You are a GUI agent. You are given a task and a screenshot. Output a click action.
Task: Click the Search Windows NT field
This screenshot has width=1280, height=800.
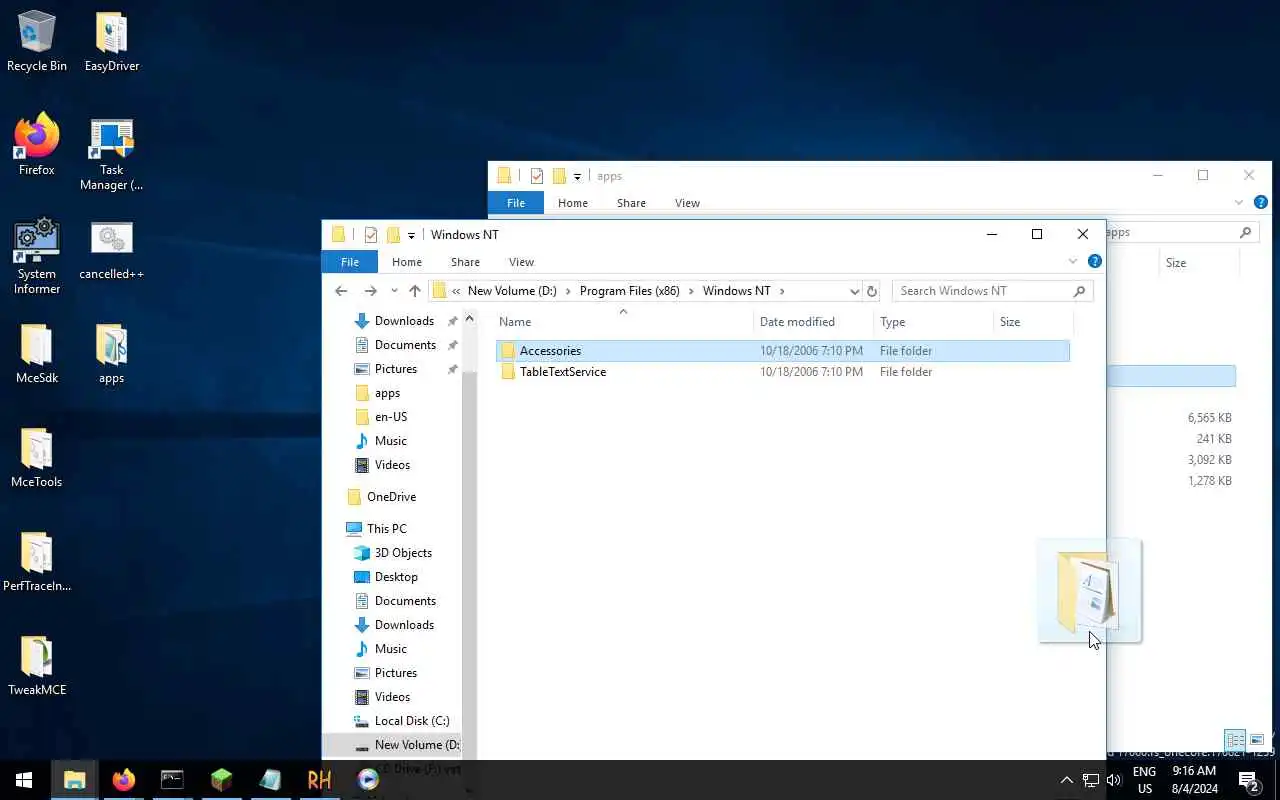click(992, 291)
